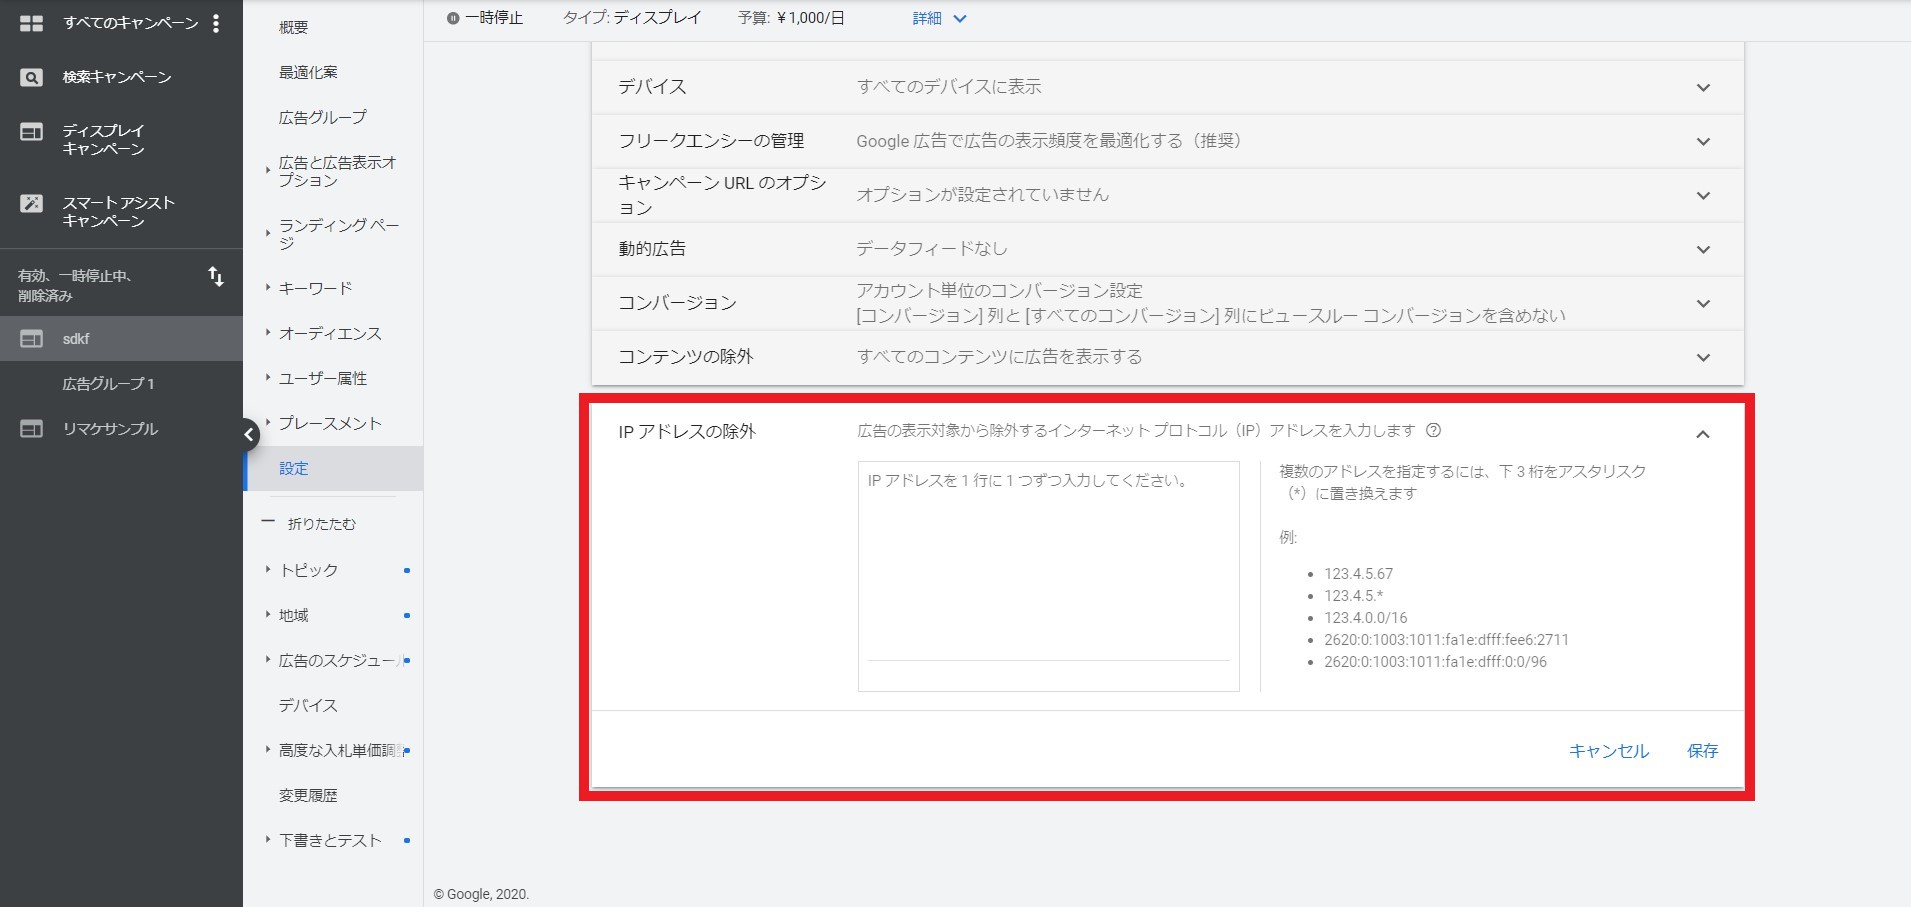
Task: Open the 詳細 dropdown in the header
Action: click(939, 18)
